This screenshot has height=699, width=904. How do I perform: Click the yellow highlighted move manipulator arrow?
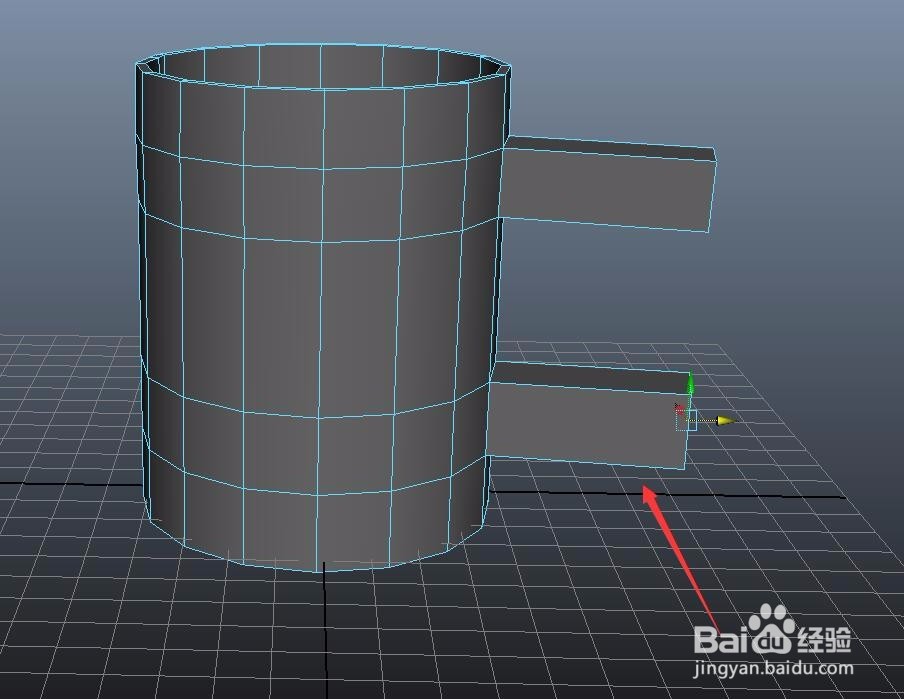coord(726,420)
